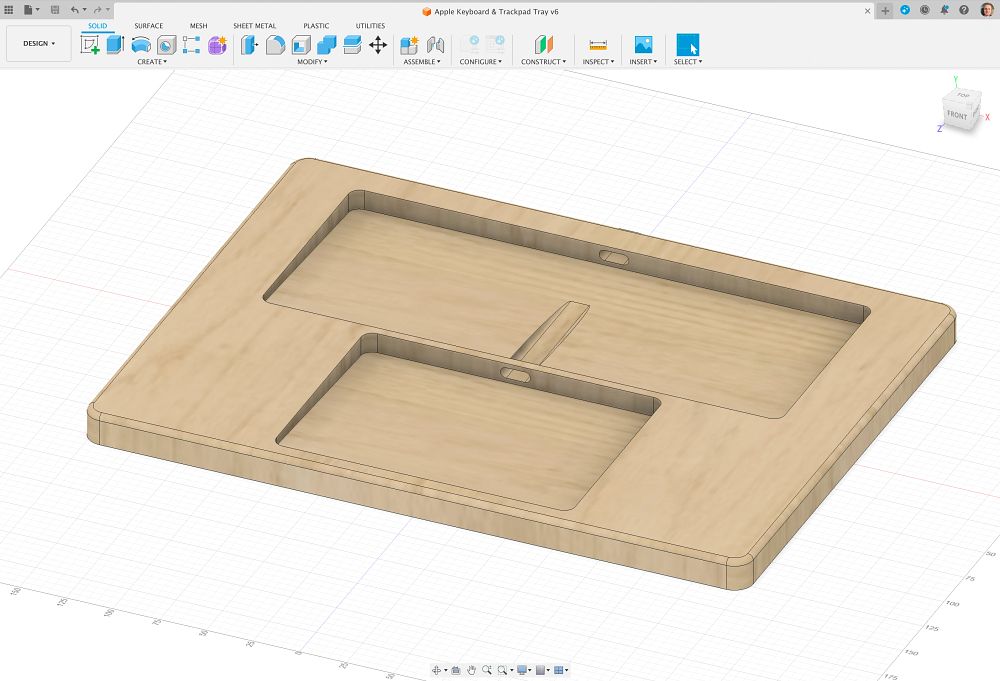Click the new design plus button

pyautogui.click(x=885, y=10)
